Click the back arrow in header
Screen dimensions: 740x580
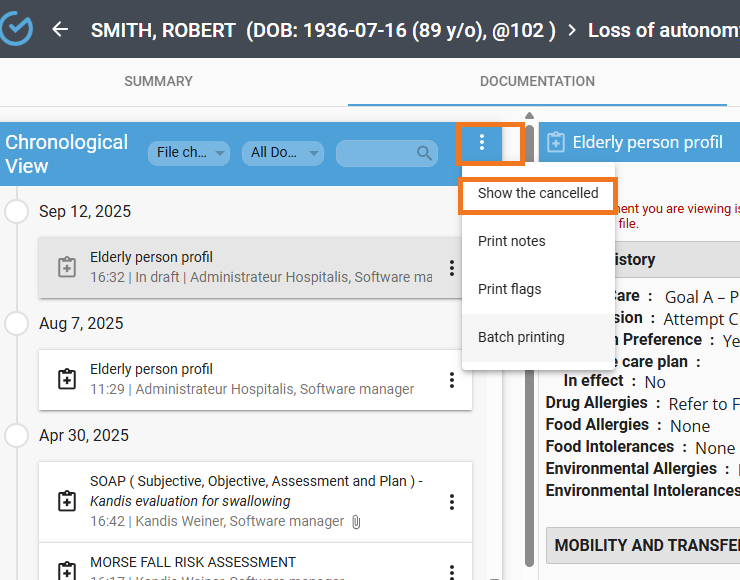click(60, 29)
